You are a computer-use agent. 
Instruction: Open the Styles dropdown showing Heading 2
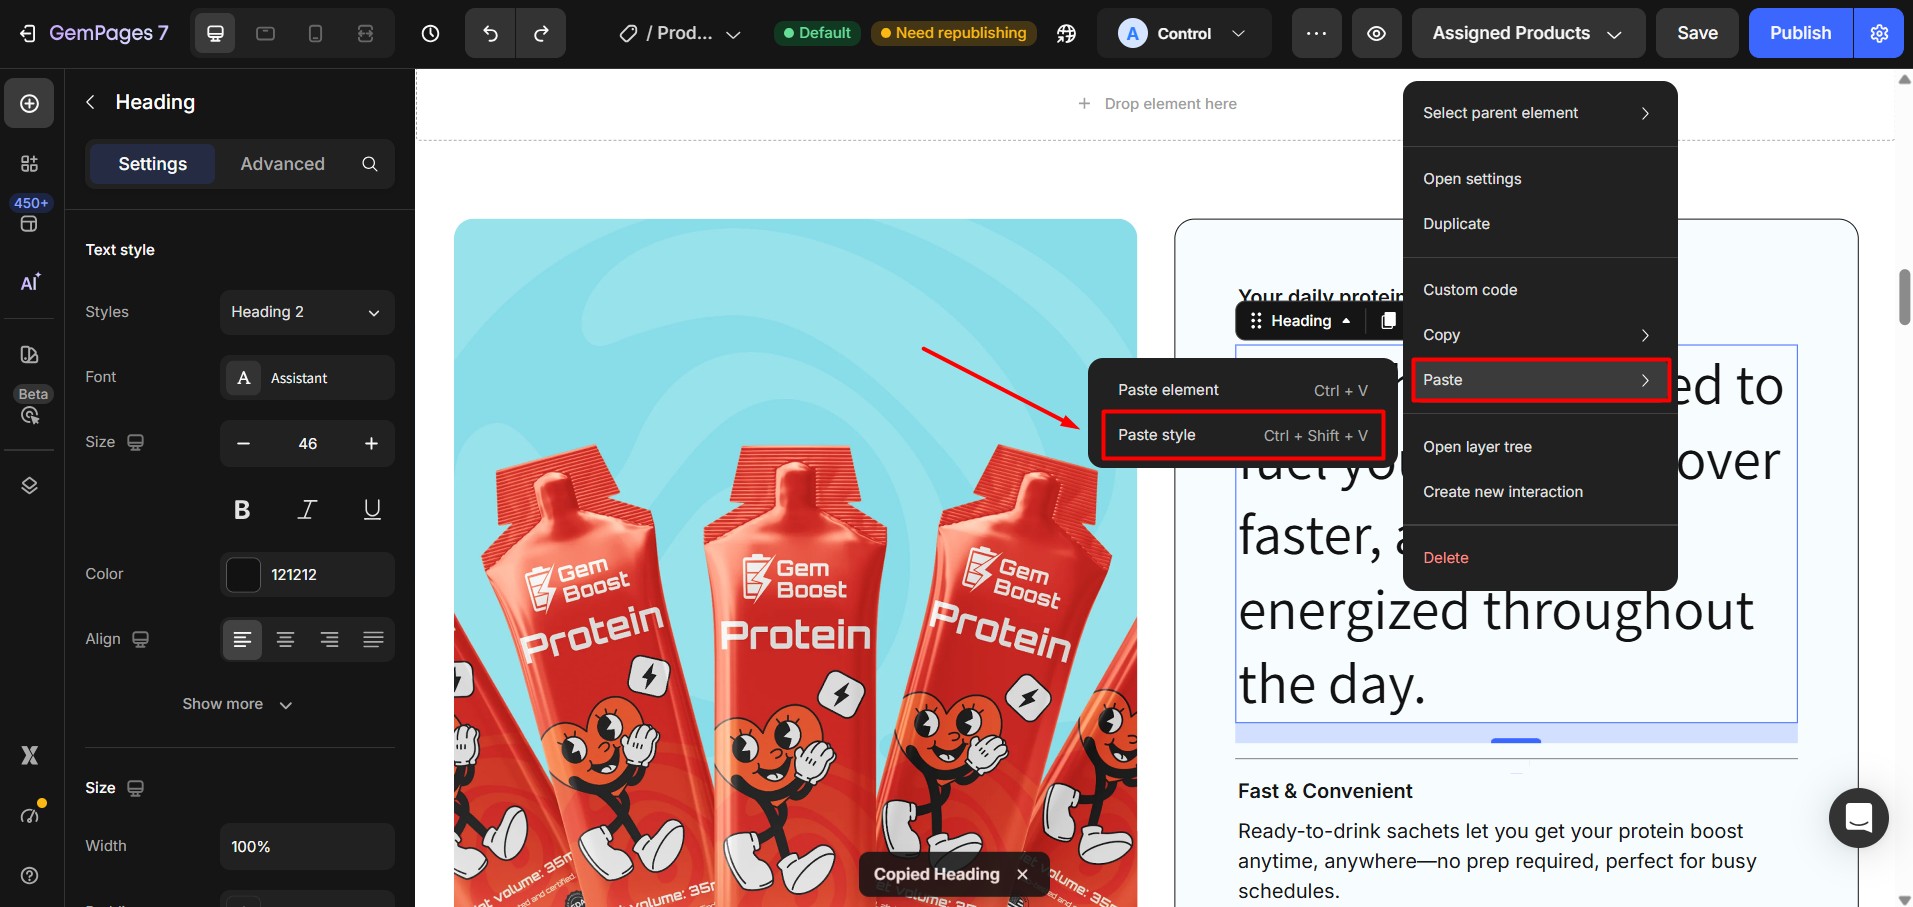(306, 313)
